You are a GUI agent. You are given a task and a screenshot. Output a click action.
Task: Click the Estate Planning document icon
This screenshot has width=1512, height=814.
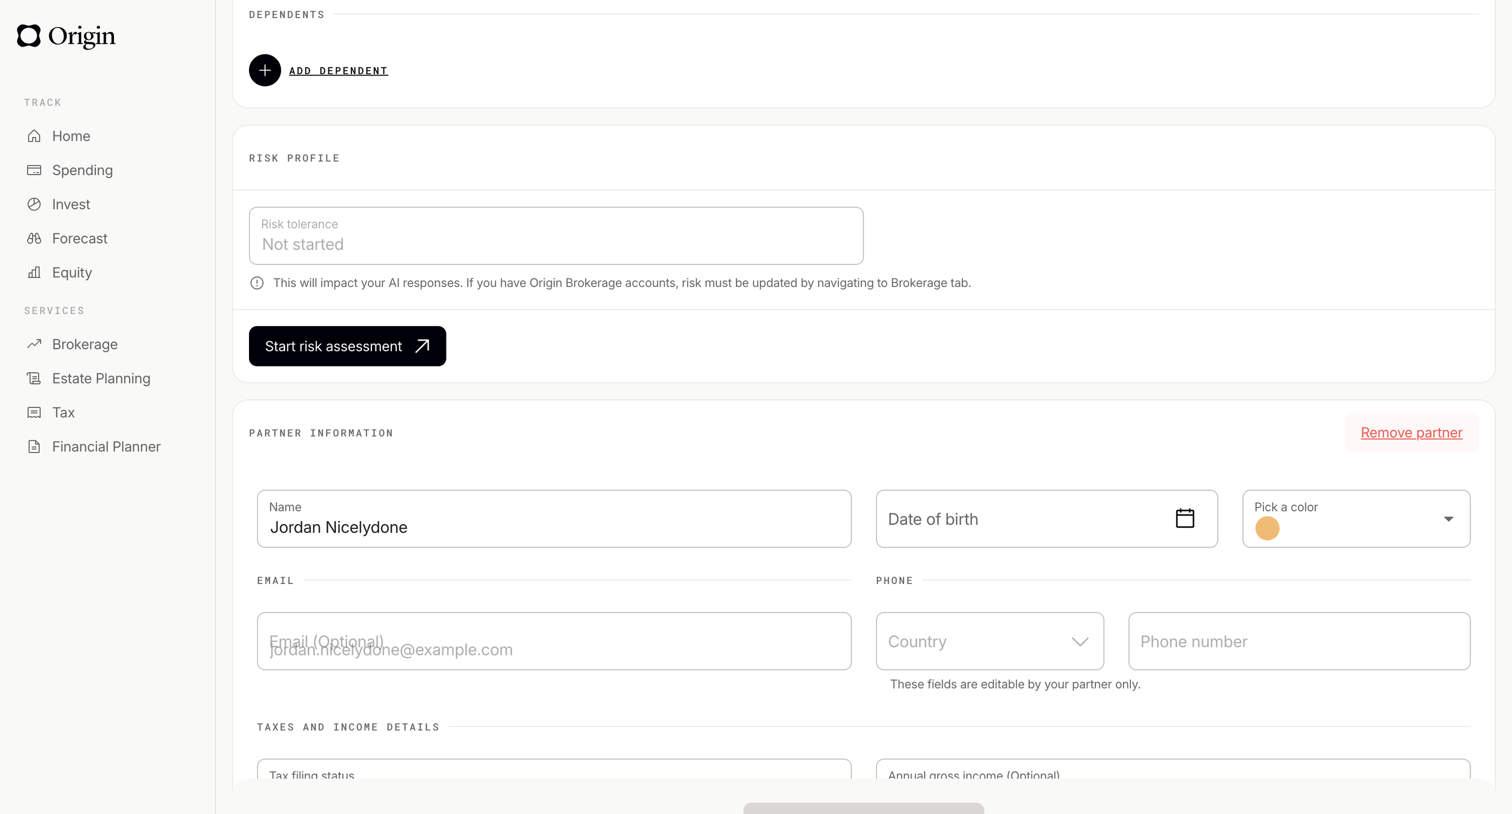[34, 378]
